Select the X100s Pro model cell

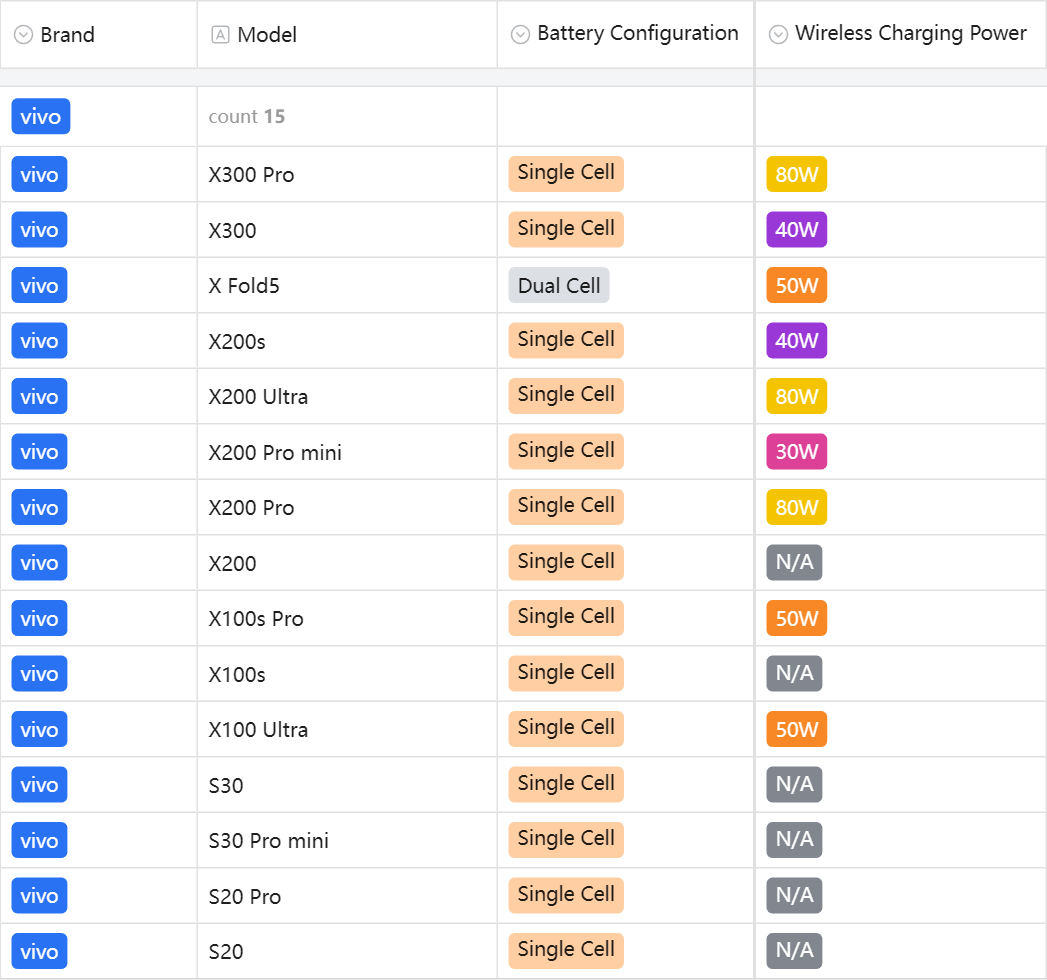pos(347,618)
